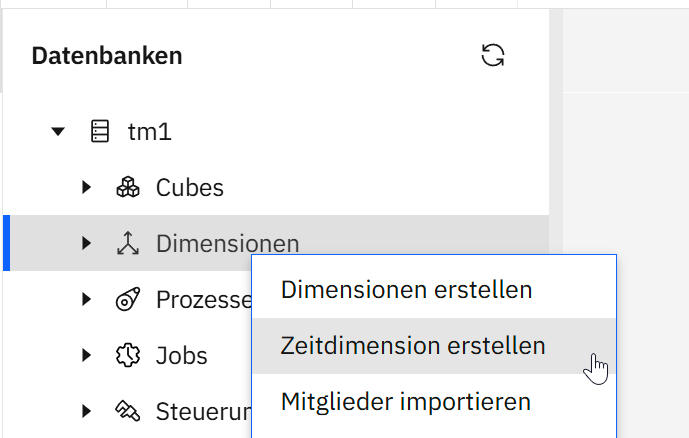
Task: Expand the Jobs tree node
Action: pyautogui.click(x=87, y=355)
